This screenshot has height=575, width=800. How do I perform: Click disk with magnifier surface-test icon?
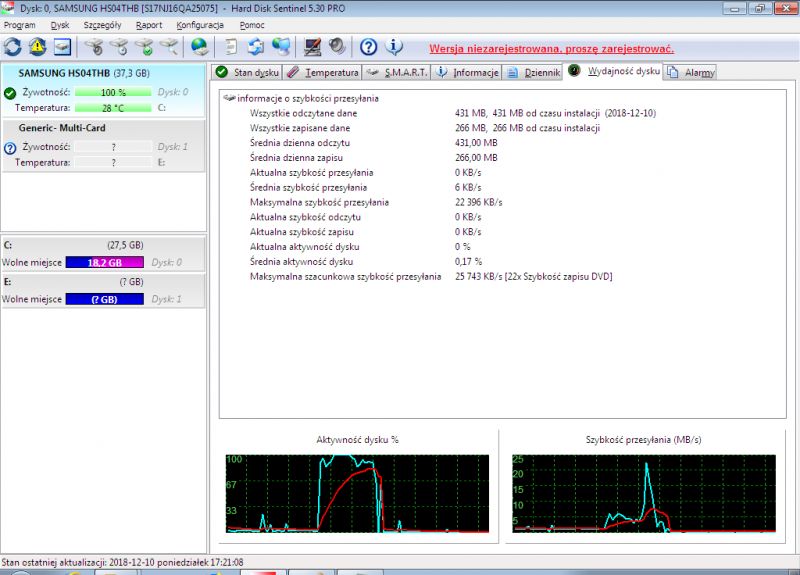pyautogui.click(x=169, y=47)
